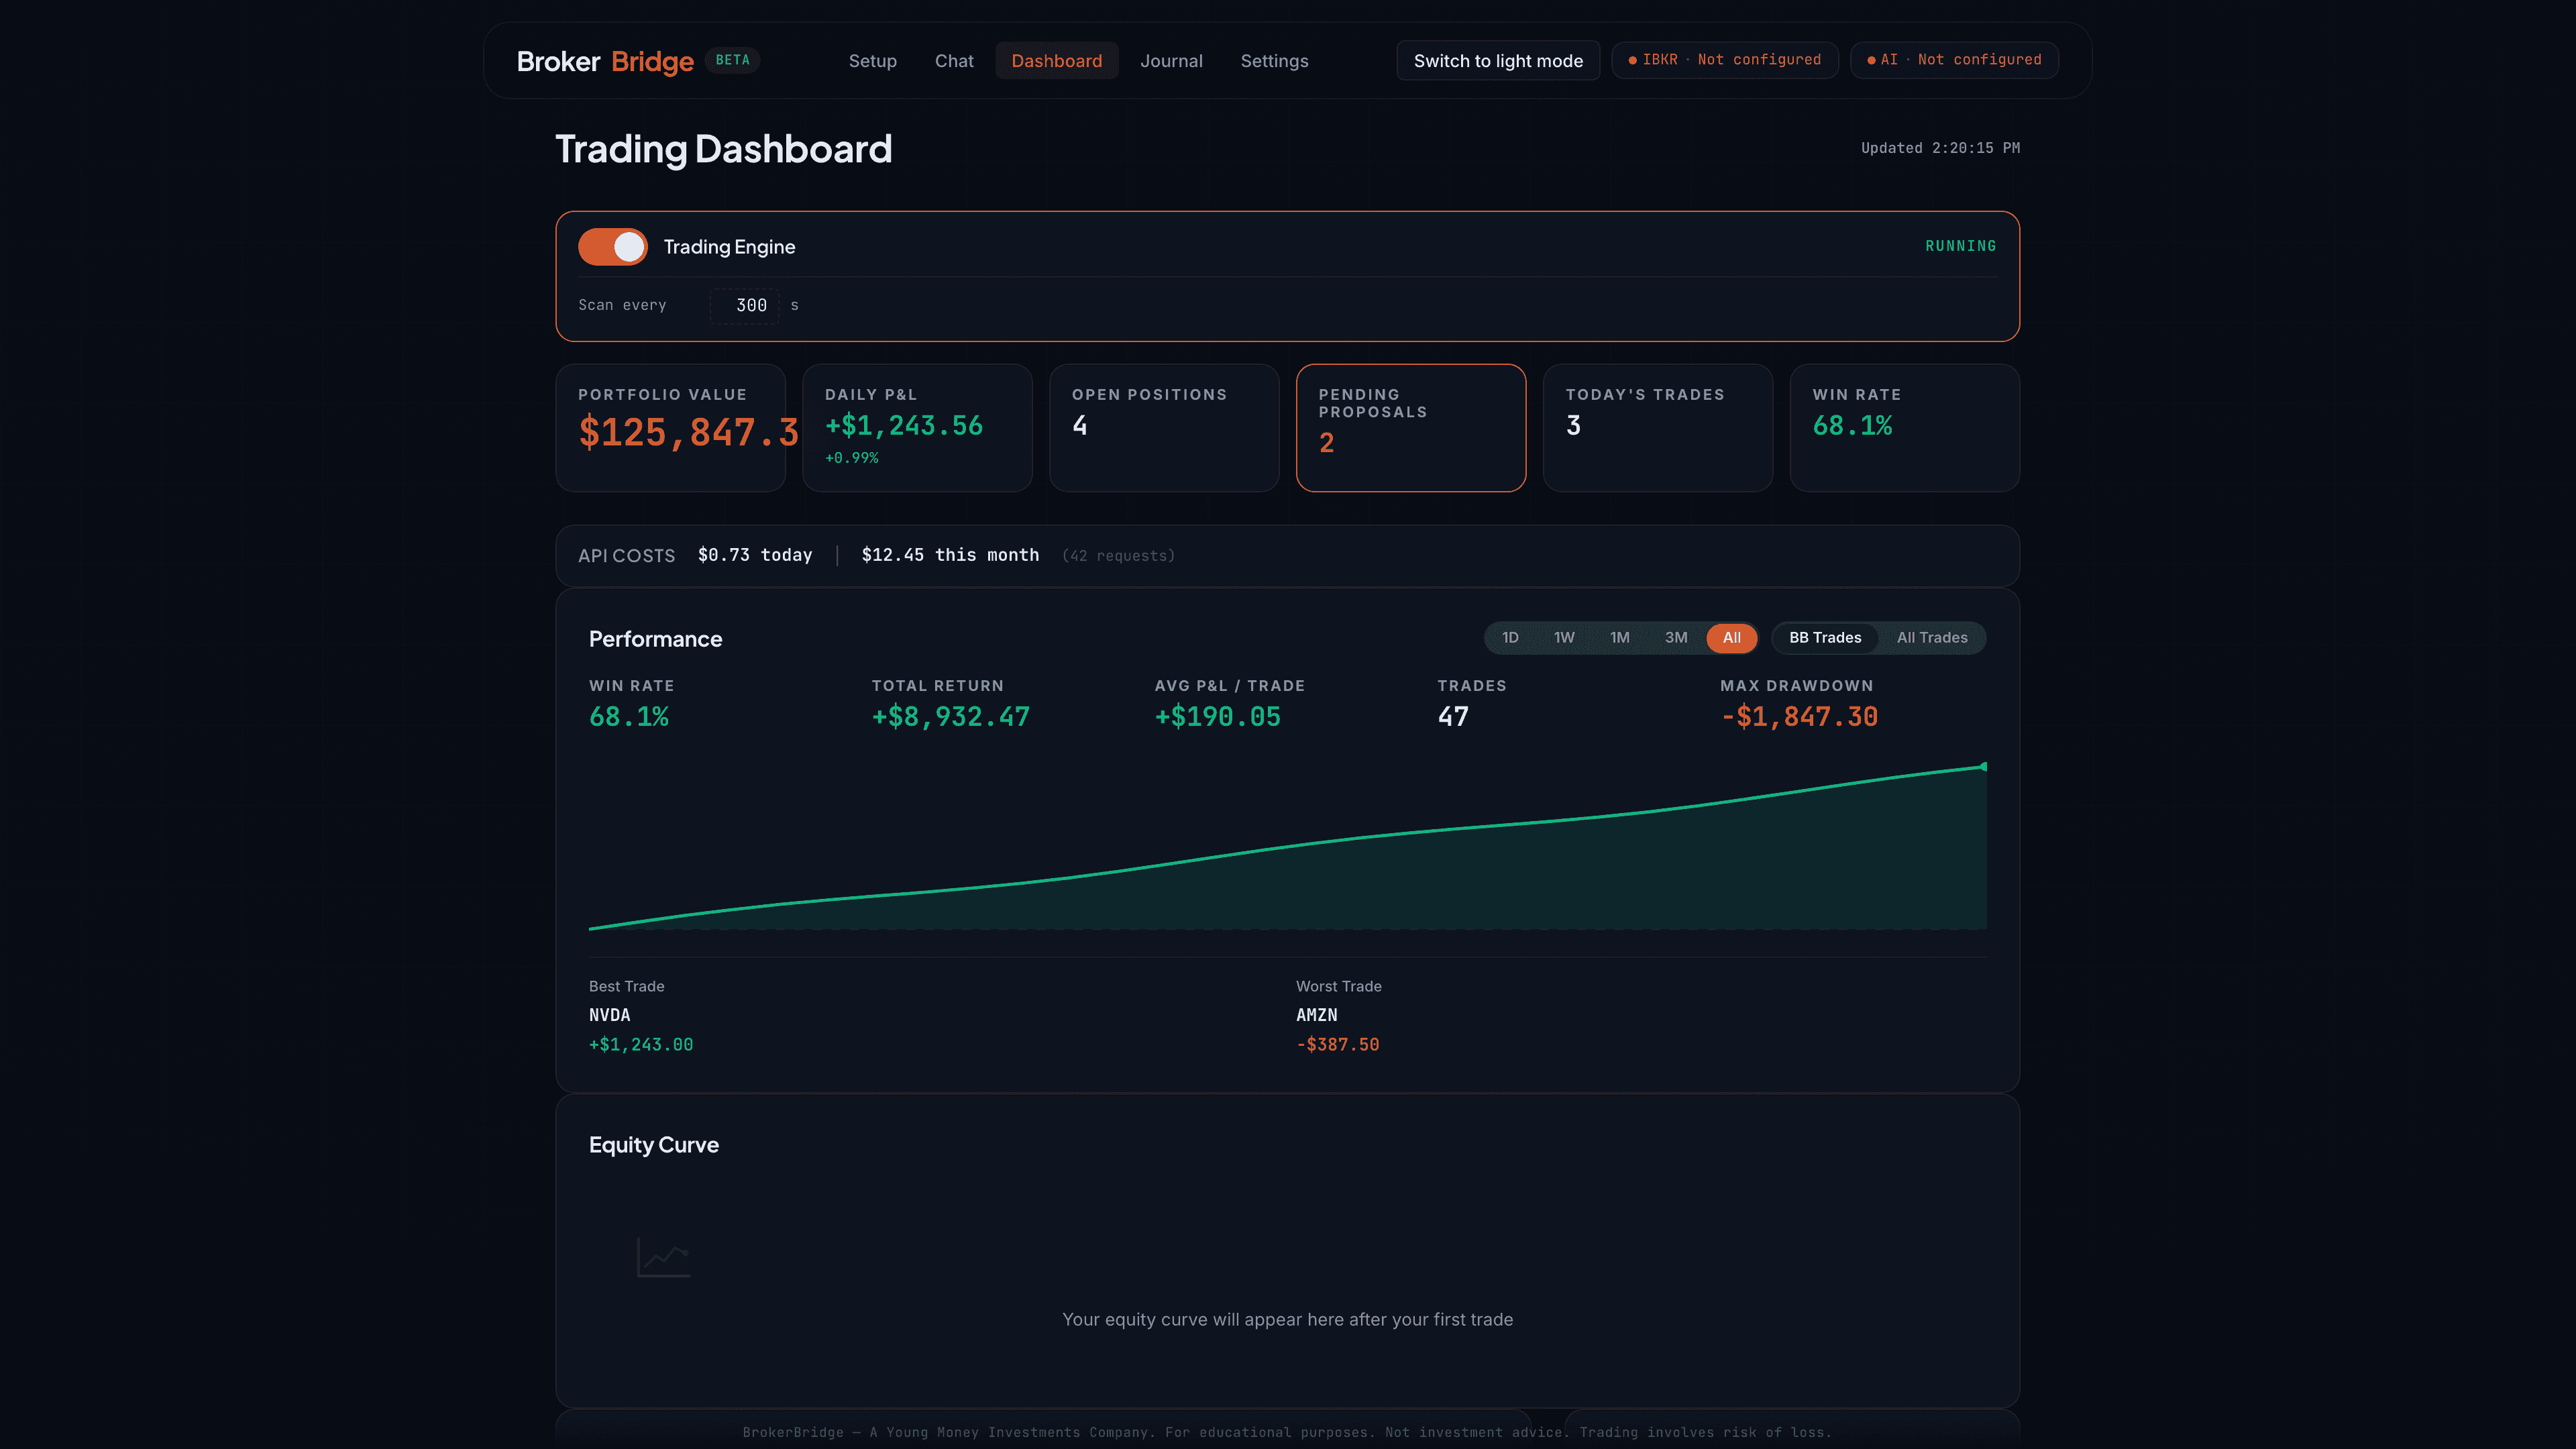Screen dimensions: 2576x1449
Task: Click the RUNNING engine status label
Action: click(1961, 246)
